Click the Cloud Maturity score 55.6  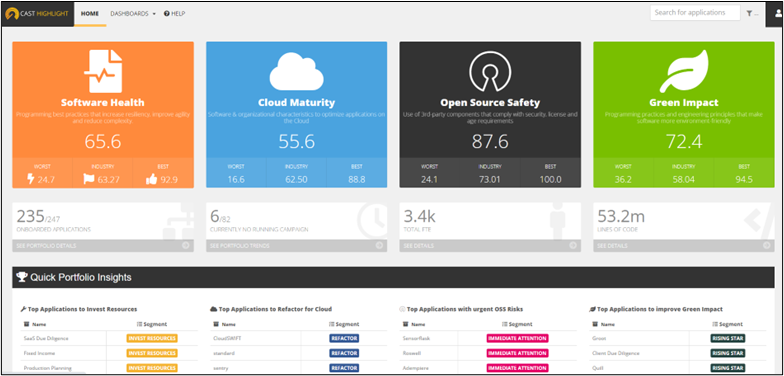(296, 142)
